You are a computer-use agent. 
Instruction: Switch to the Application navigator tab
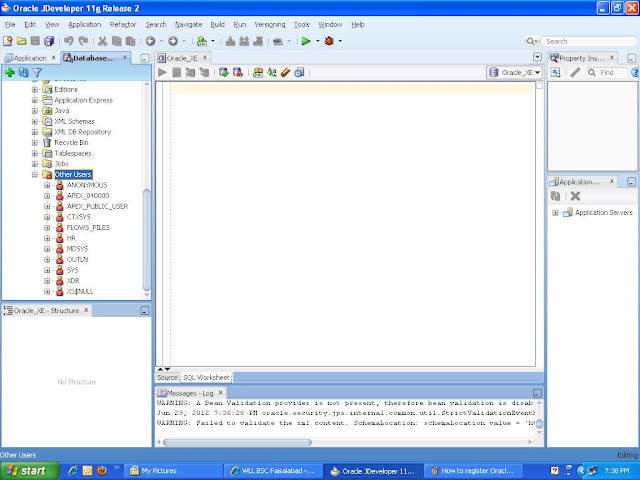[x=29, y=58]
